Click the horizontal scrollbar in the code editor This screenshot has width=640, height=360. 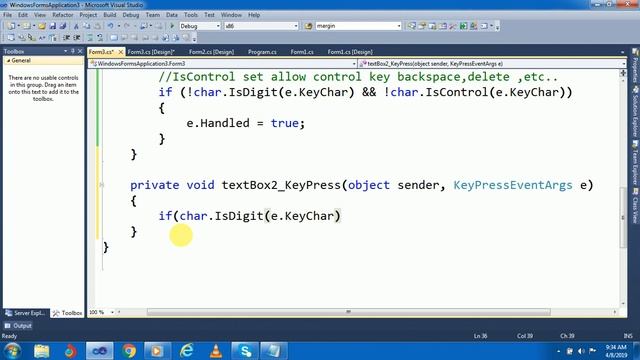pos(349,312)
